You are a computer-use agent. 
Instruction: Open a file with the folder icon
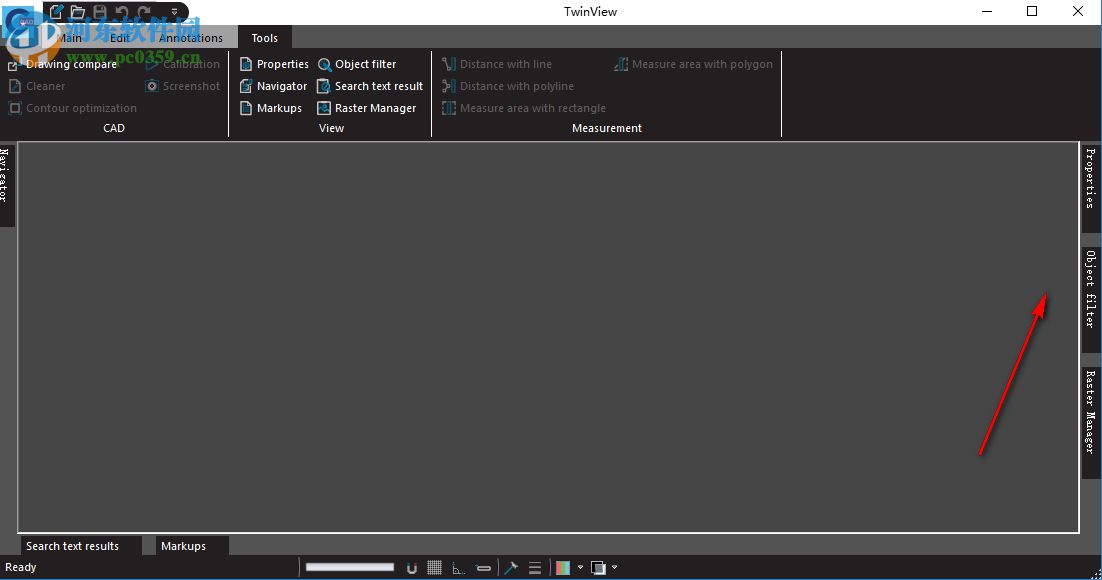(78, 12)
